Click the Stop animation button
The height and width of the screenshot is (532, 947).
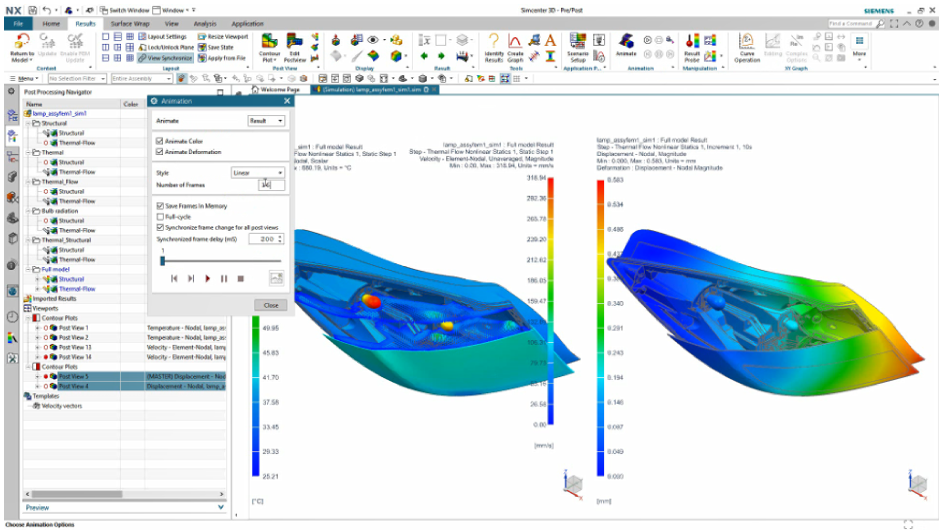(240, 278)
